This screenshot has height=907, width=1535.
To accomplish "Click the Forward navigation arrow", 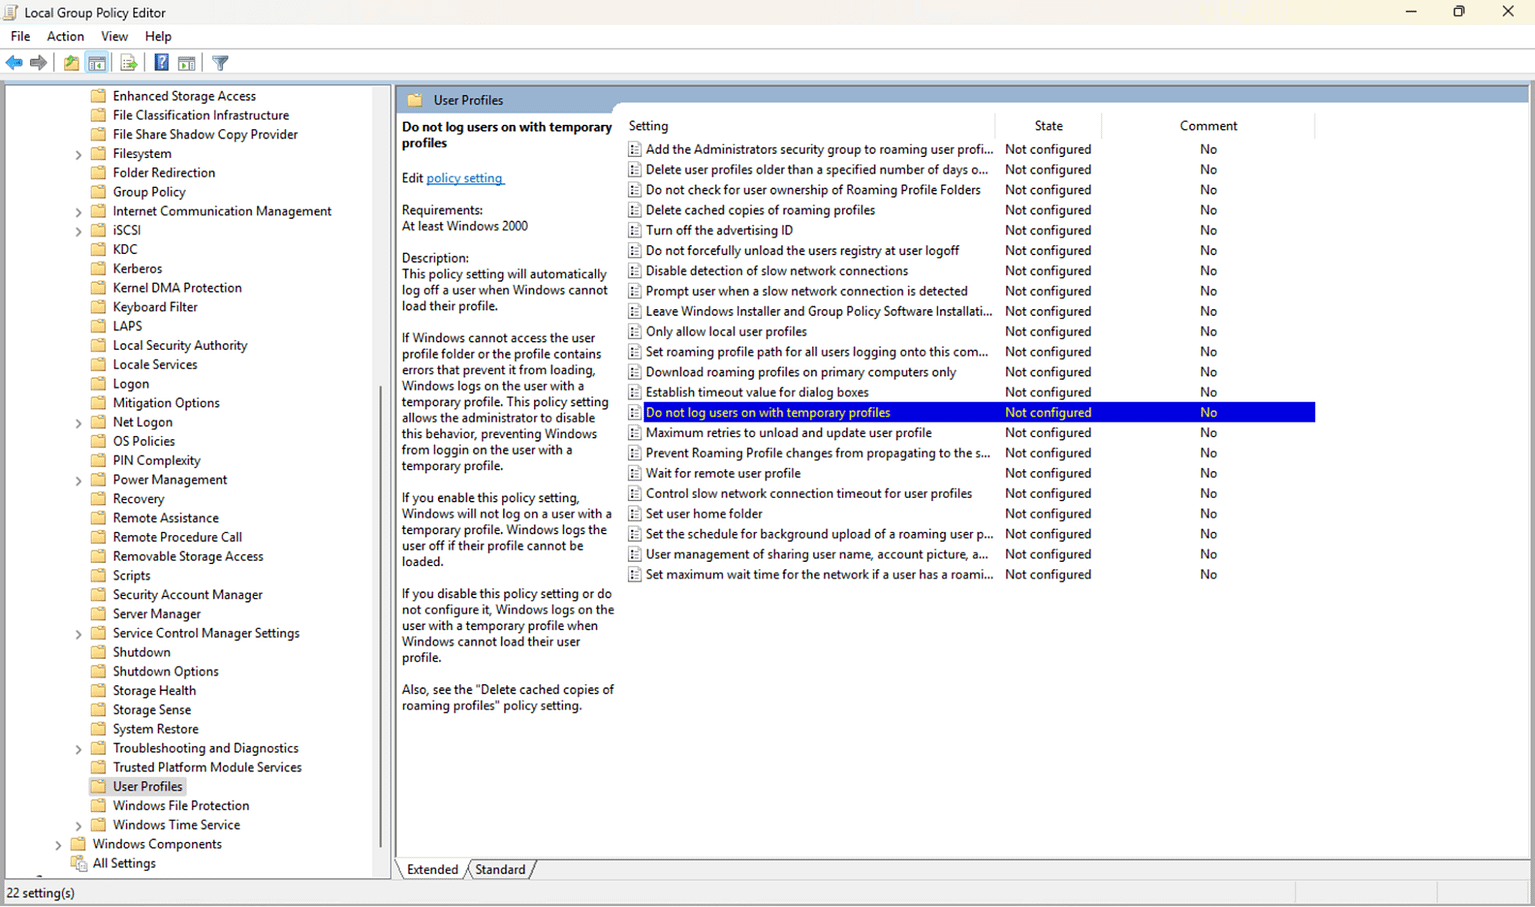I will tap(38, 62).
